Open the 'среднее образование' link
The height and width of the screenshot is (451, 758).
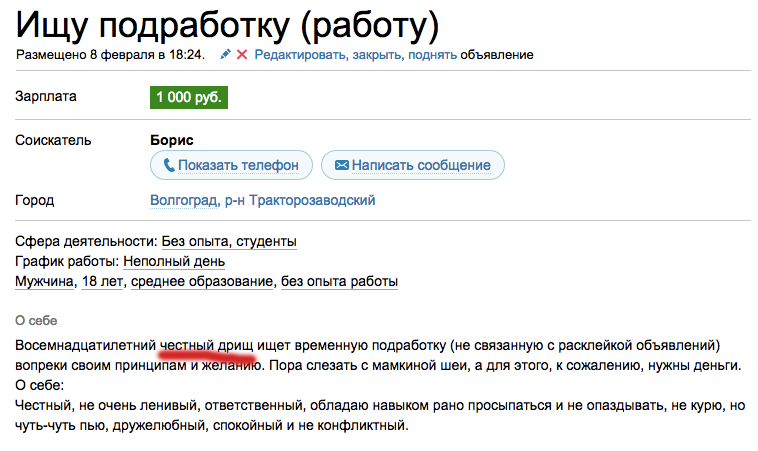pyautogui.click(x=202, y=281)
